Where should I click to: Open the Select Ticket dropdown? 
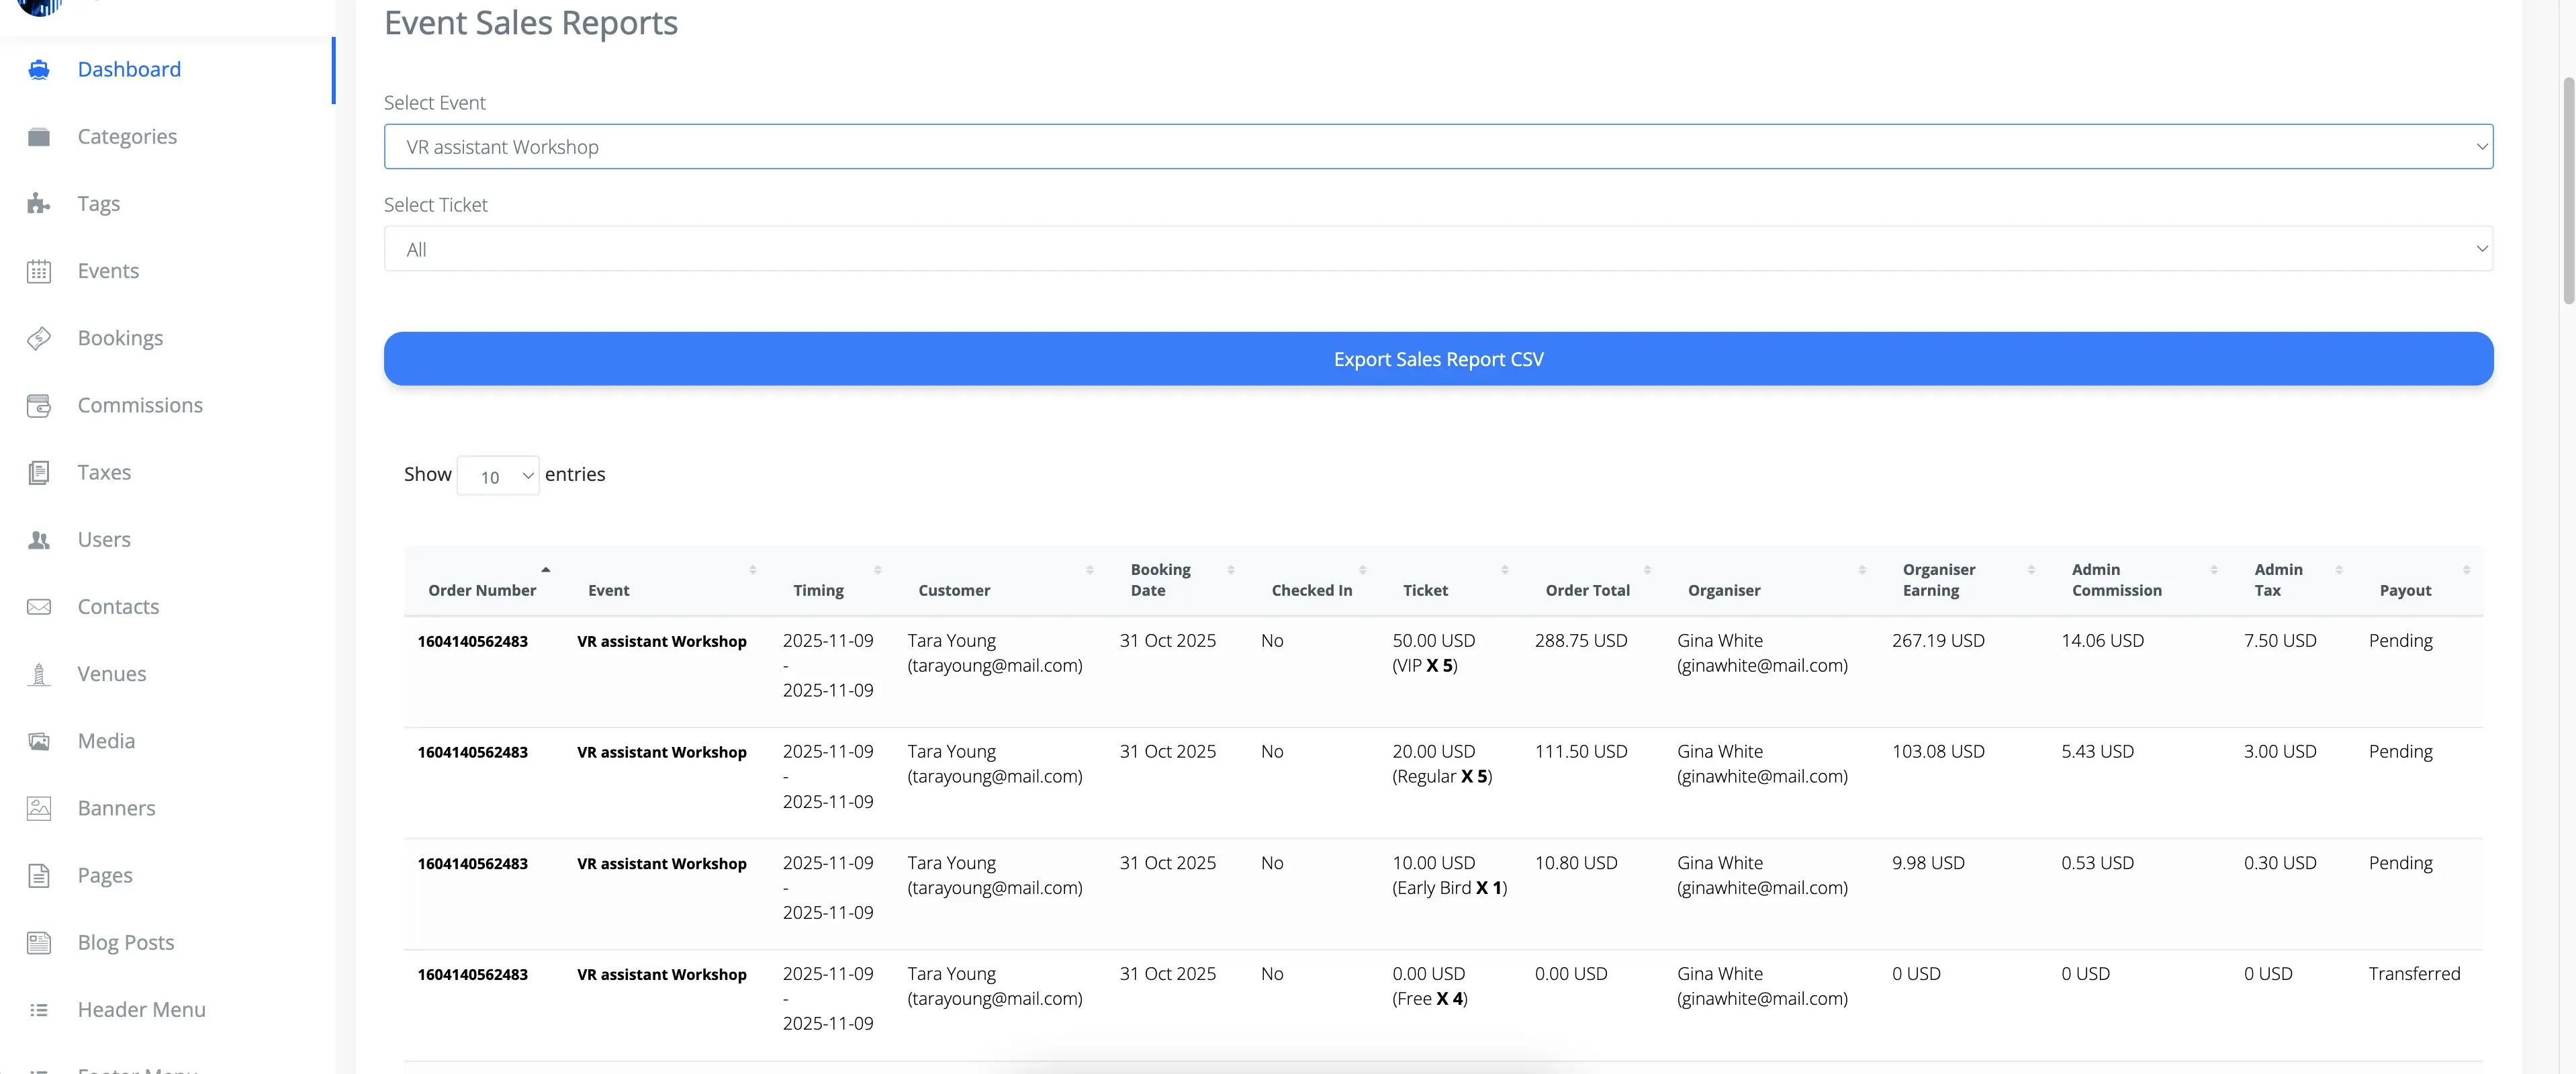1438,249
